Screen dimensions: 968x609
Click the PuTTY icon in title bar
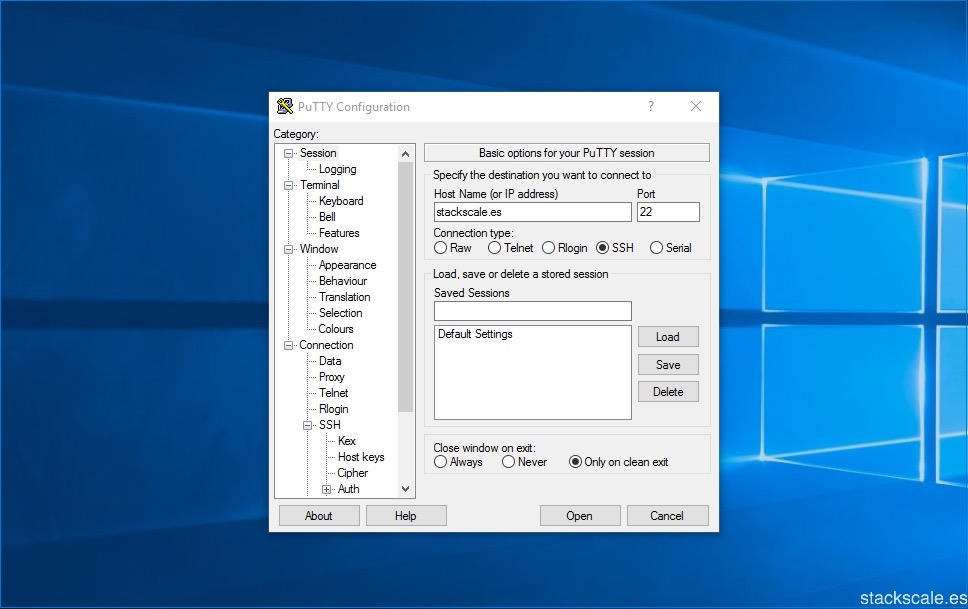coord(285,107)
